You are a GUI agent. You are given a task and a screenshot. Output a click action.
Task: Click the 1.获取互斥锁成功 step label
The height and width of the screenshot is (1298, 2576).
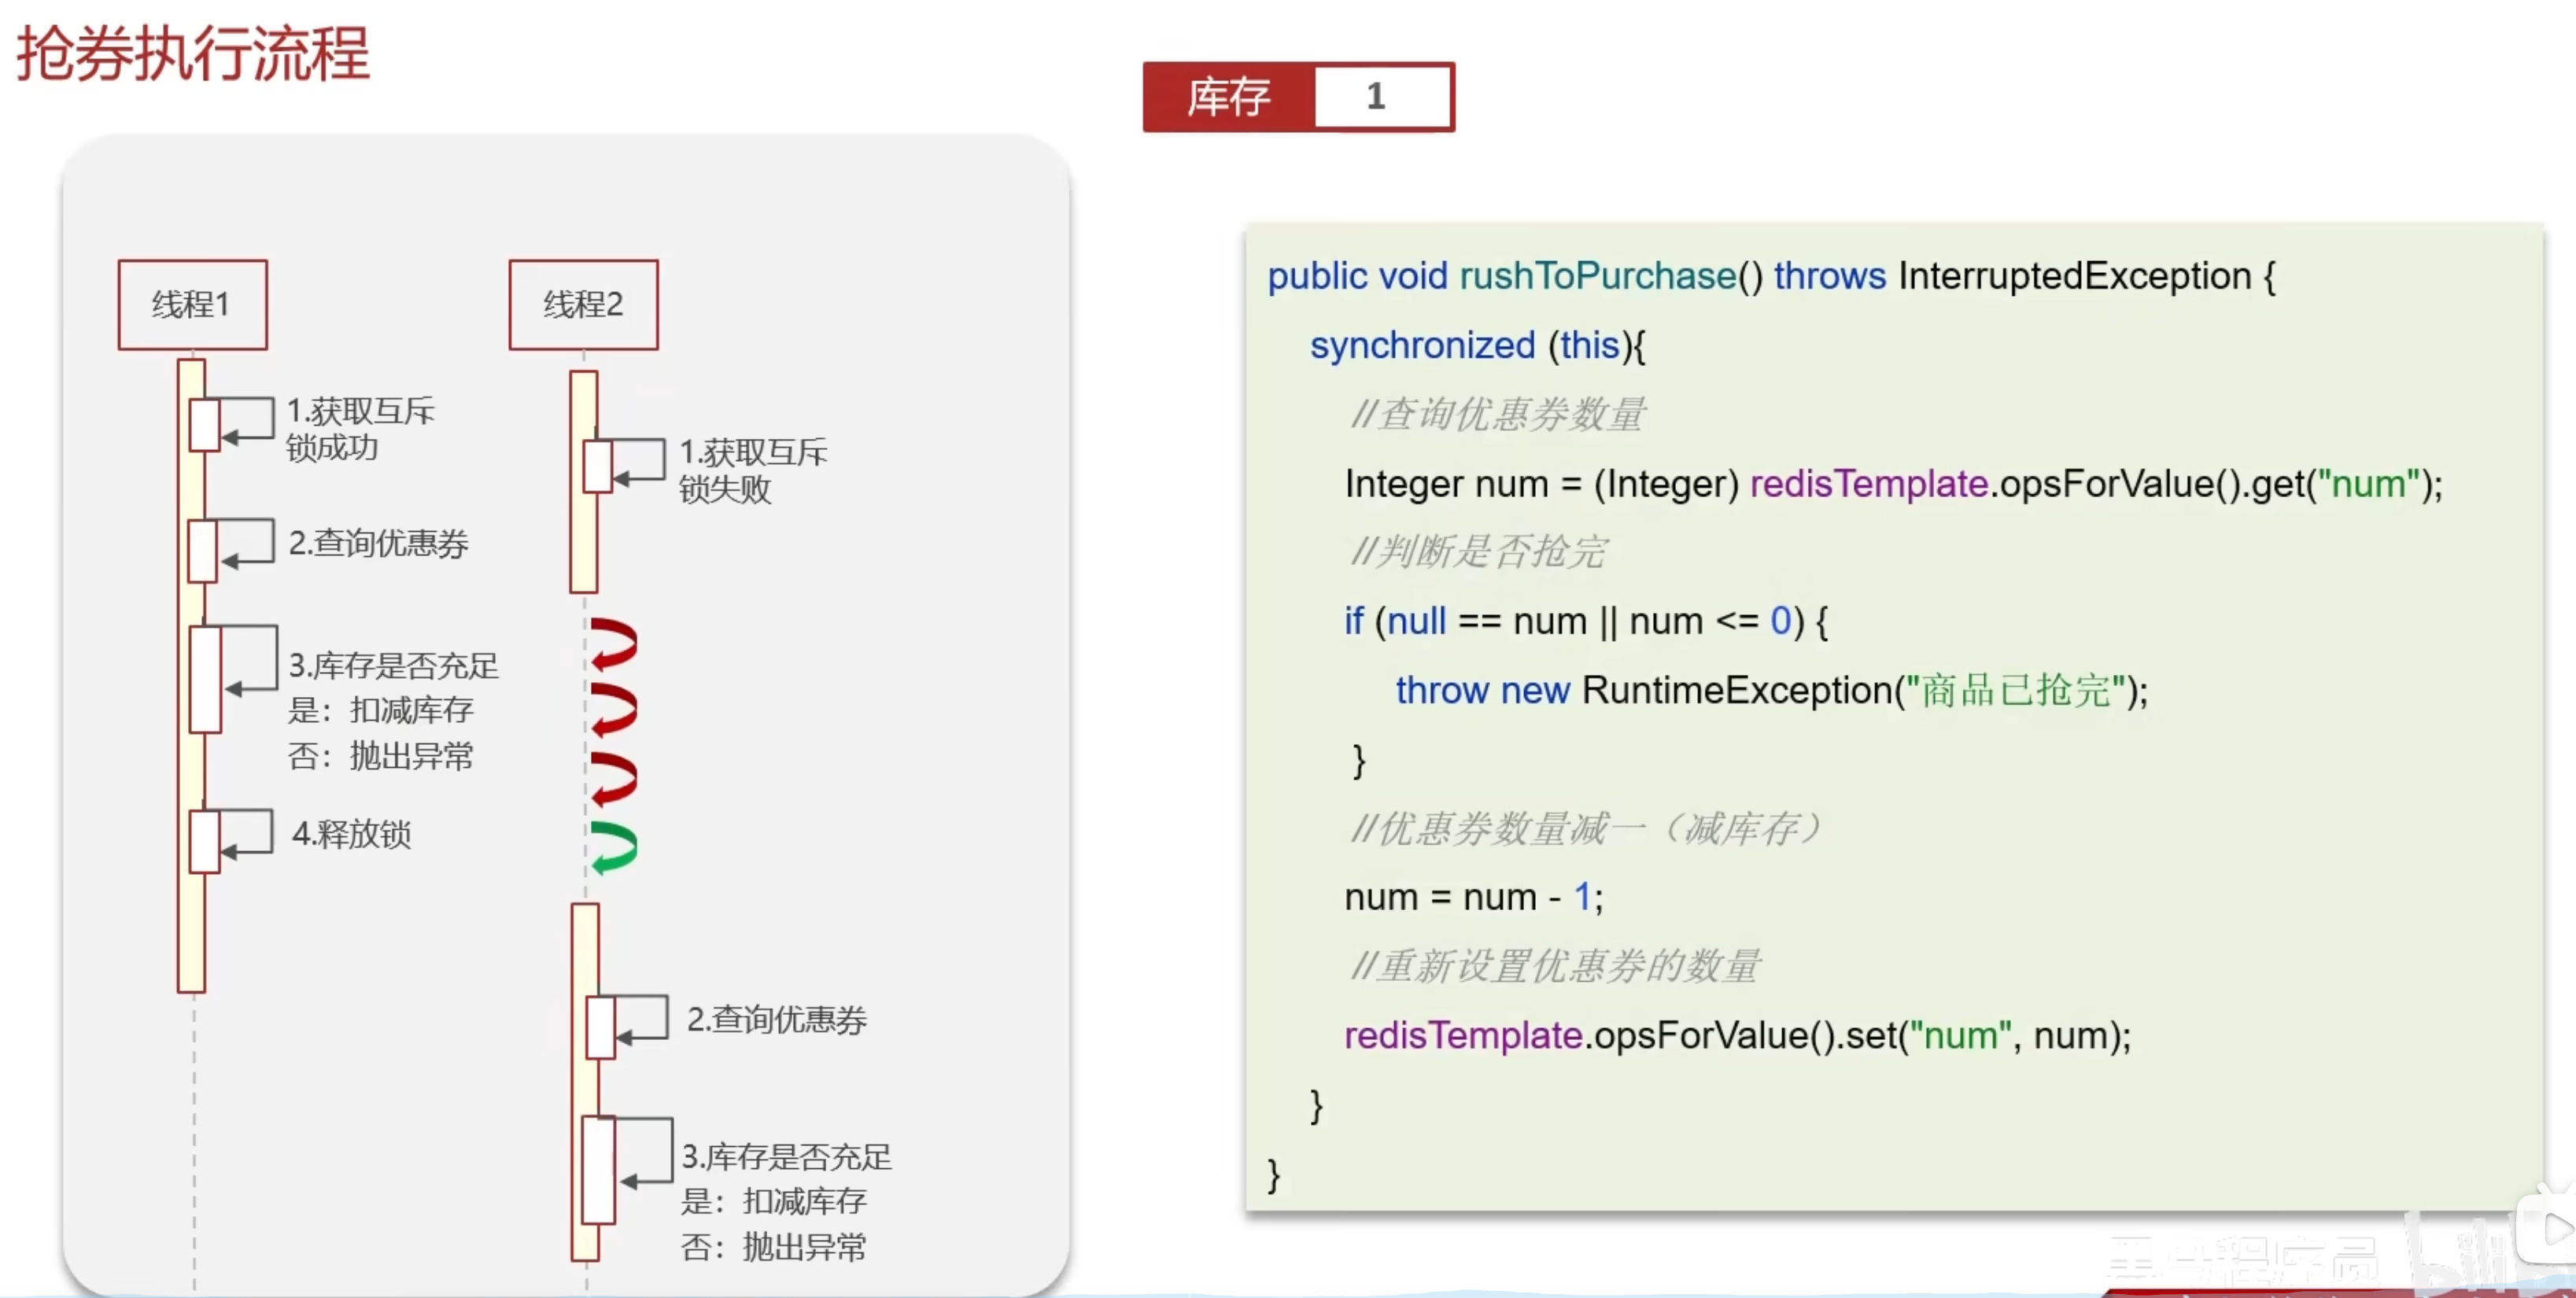point(360,428)
